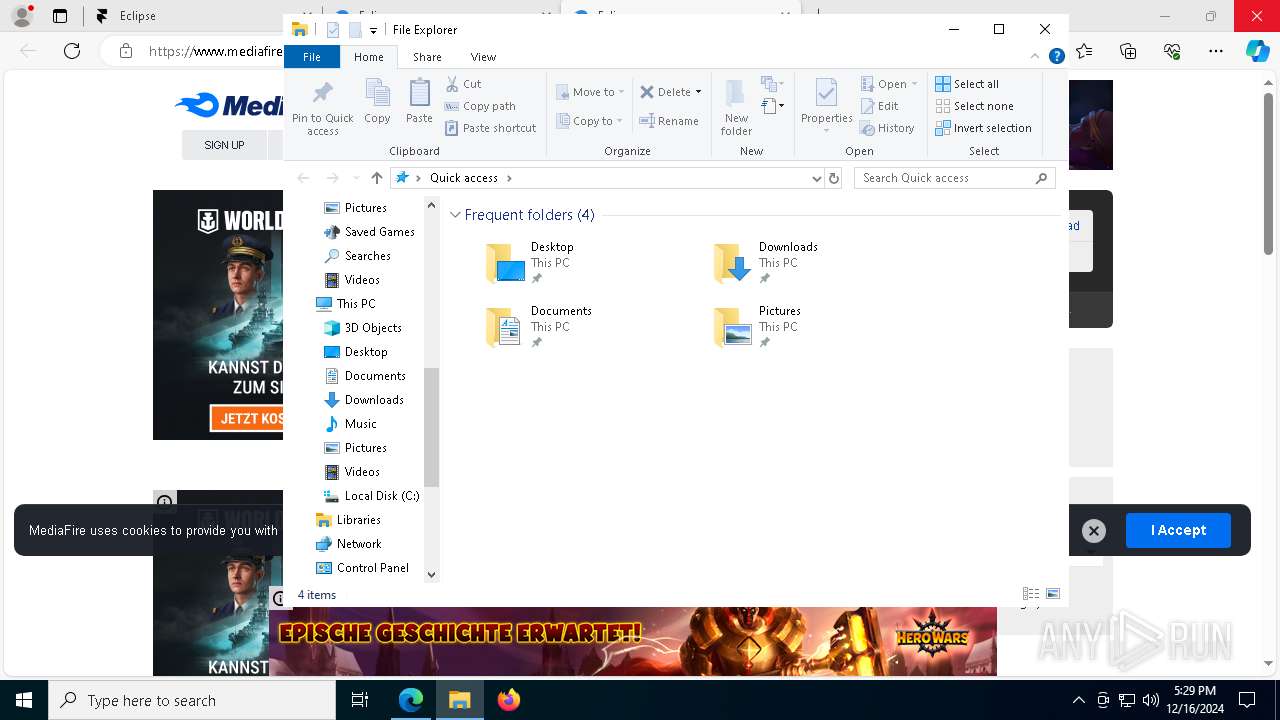Switch to Details view in status bar
The image size is (1280, 720).
pyautogui.click(x=1031, y=594)
